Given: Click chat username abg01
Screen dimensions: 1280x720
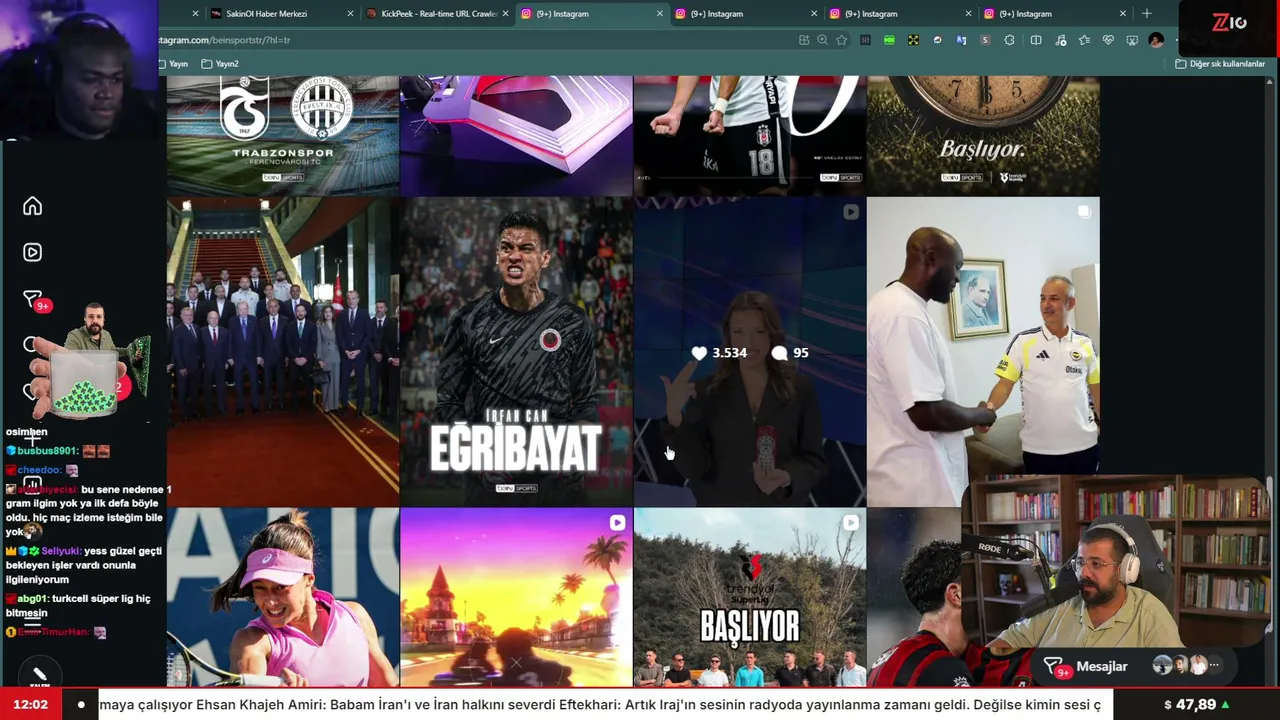Looking at the screenshot, I should point(32,598).
